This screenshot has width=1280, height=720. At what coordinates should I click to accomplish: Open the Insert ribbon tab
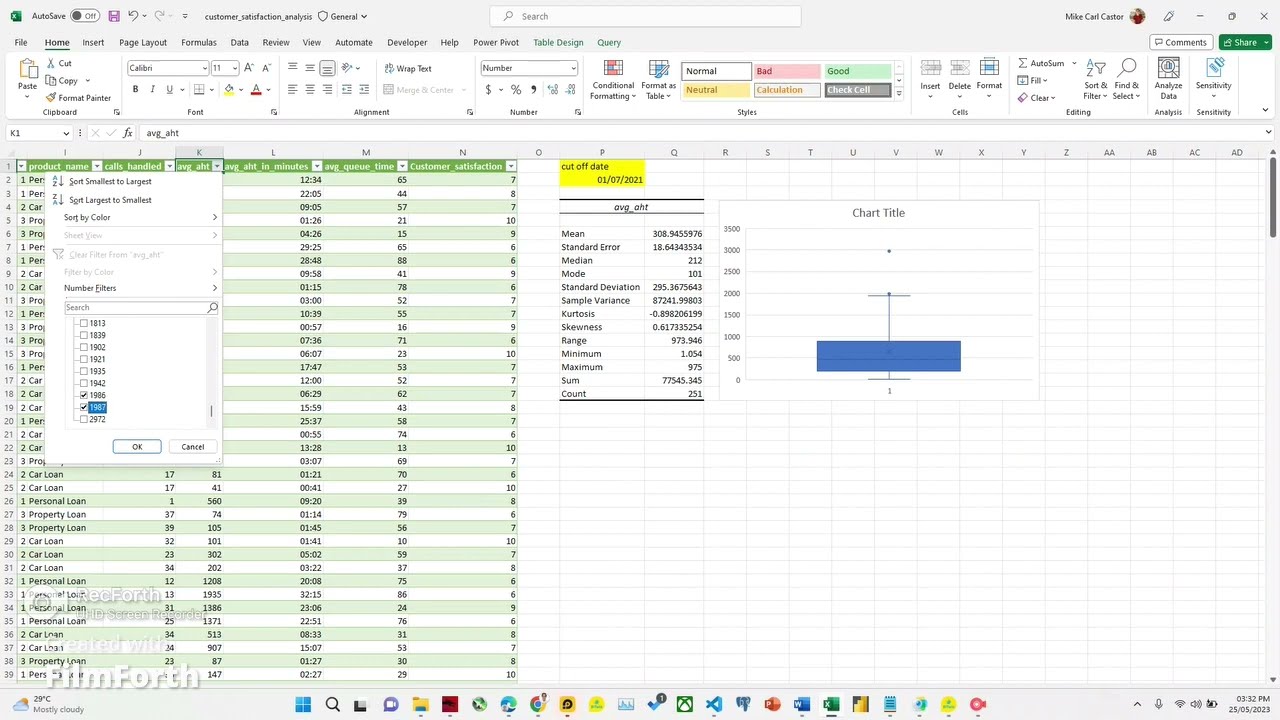pos(93,42)
